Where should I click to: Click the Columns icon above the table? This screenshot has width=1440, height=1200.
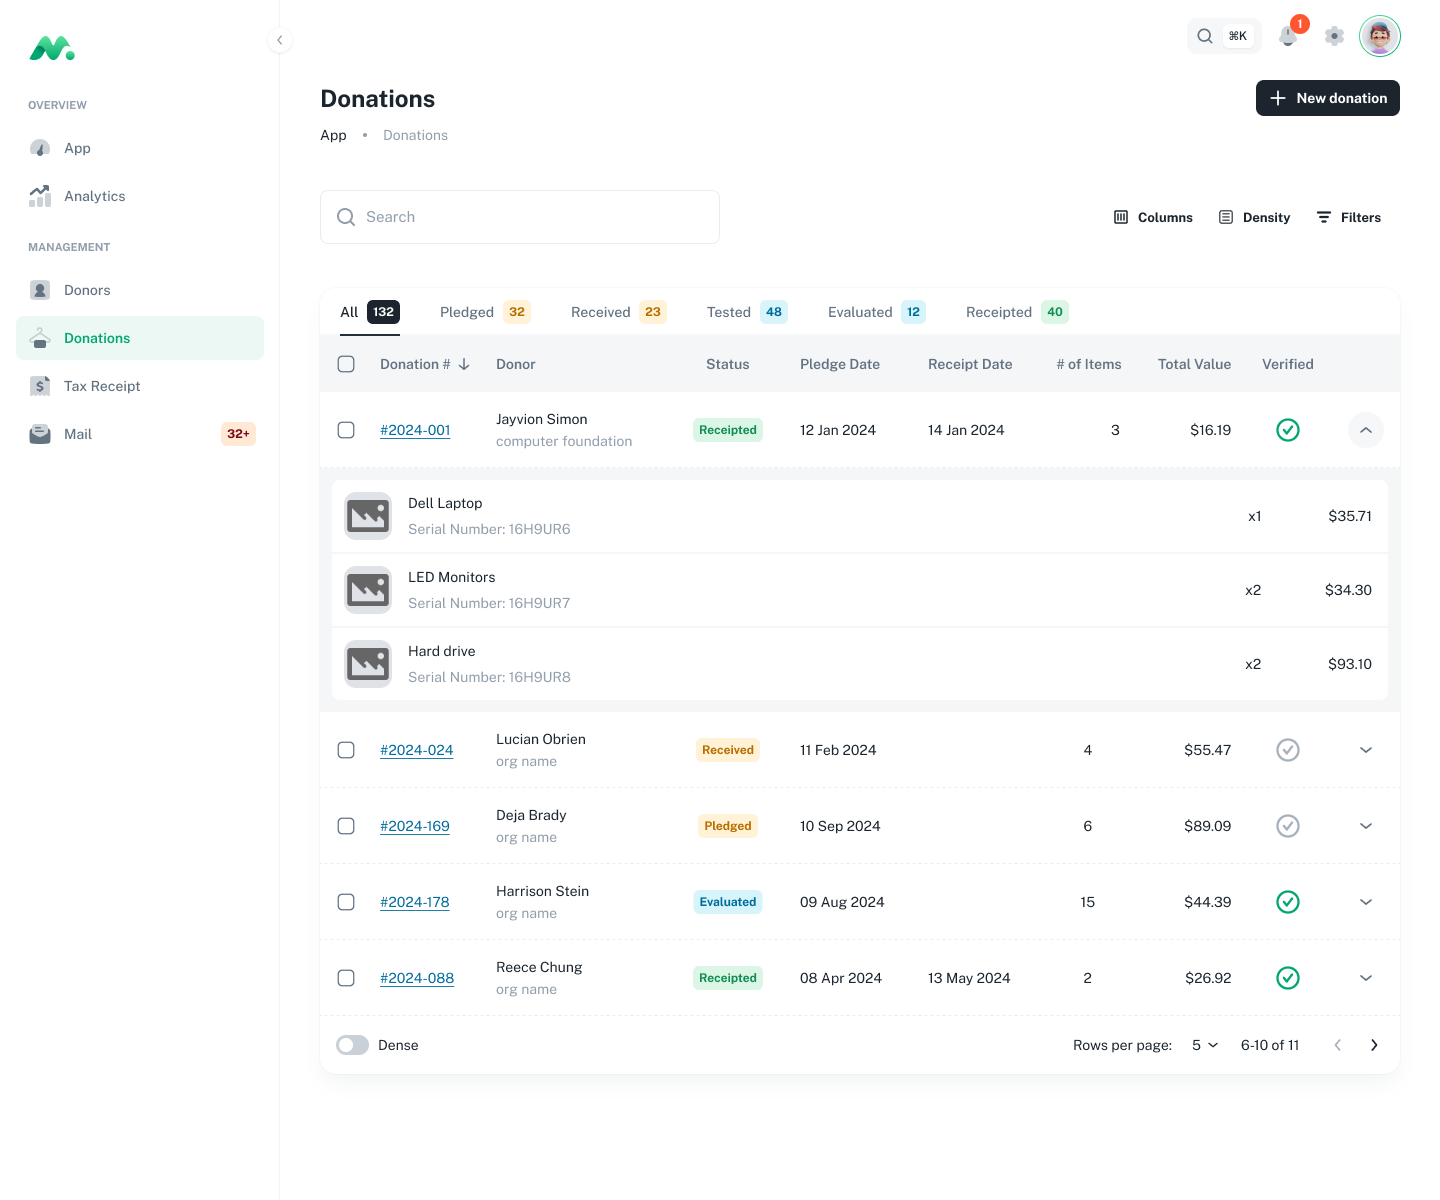1121,217
